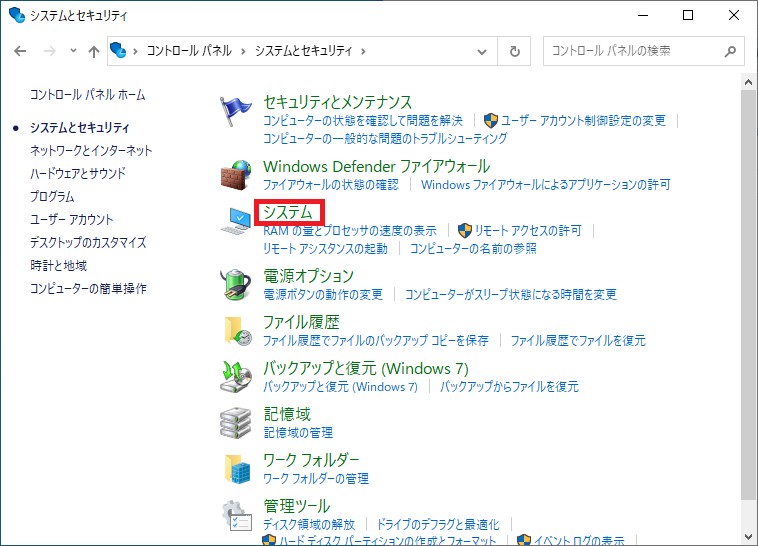
Task: Click コンピューターの状態を確認して問題を解決 link
Action: pos(363,120)
